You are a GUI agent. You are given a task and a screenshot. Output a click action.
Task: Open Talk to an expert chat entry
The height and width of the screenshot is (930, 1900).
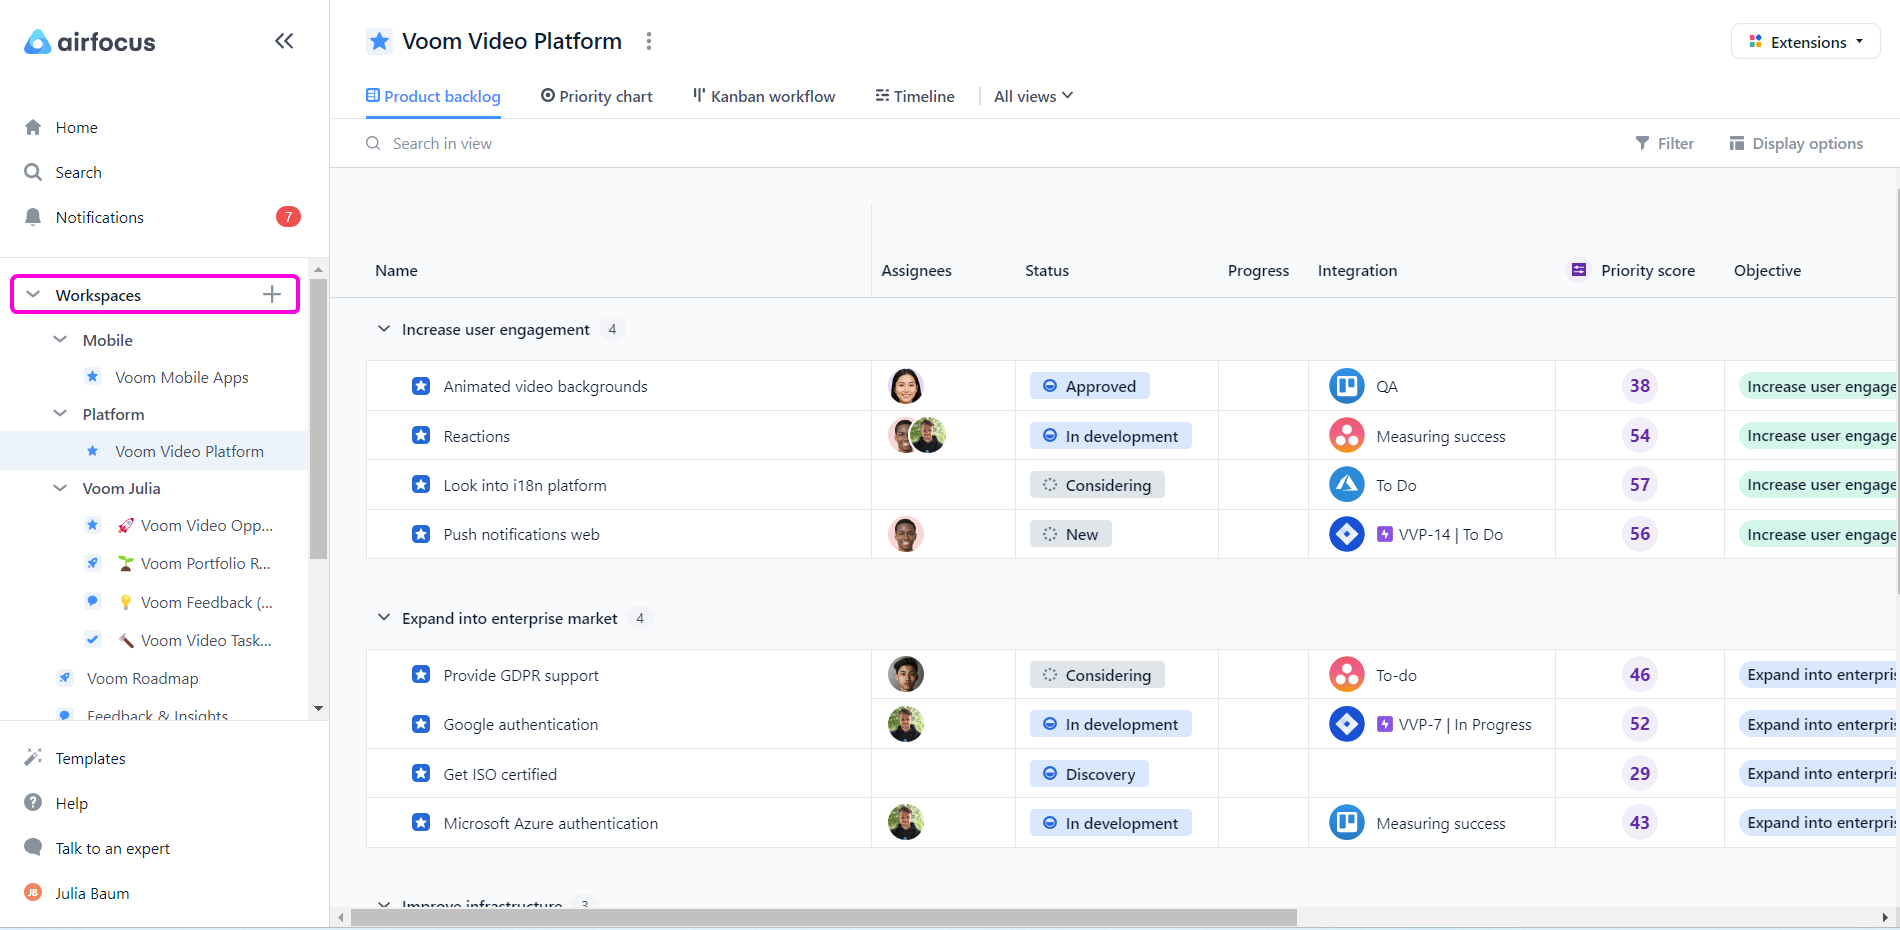pyautogui.click(x=98, y=848)
